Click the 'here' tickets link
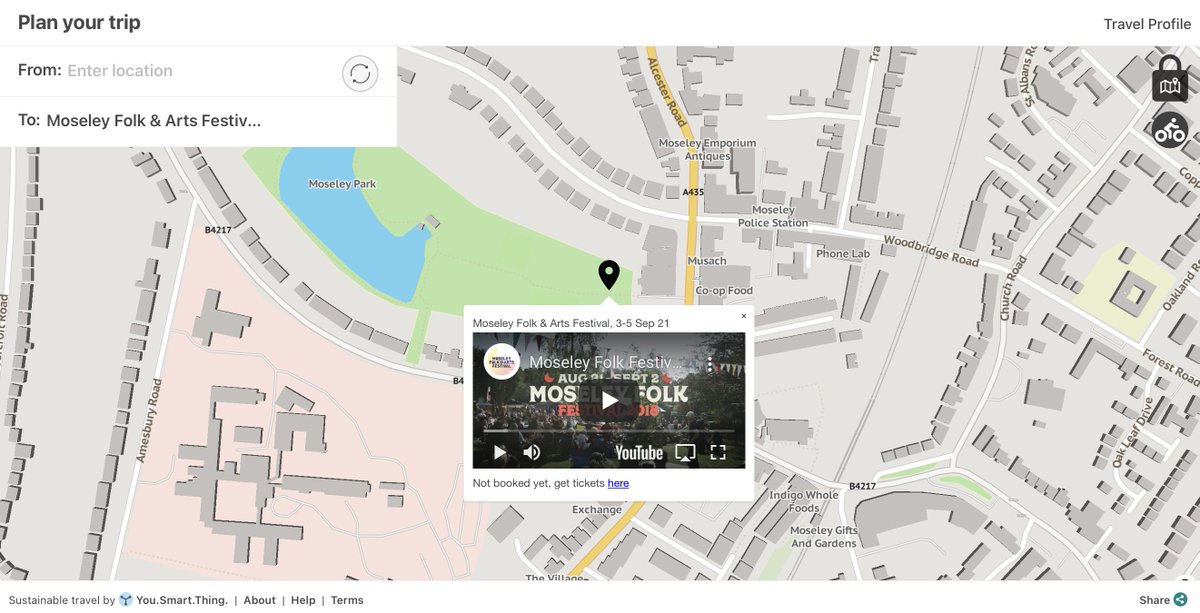This screenshot has height=613, width=1200. (x=618, y=483)
